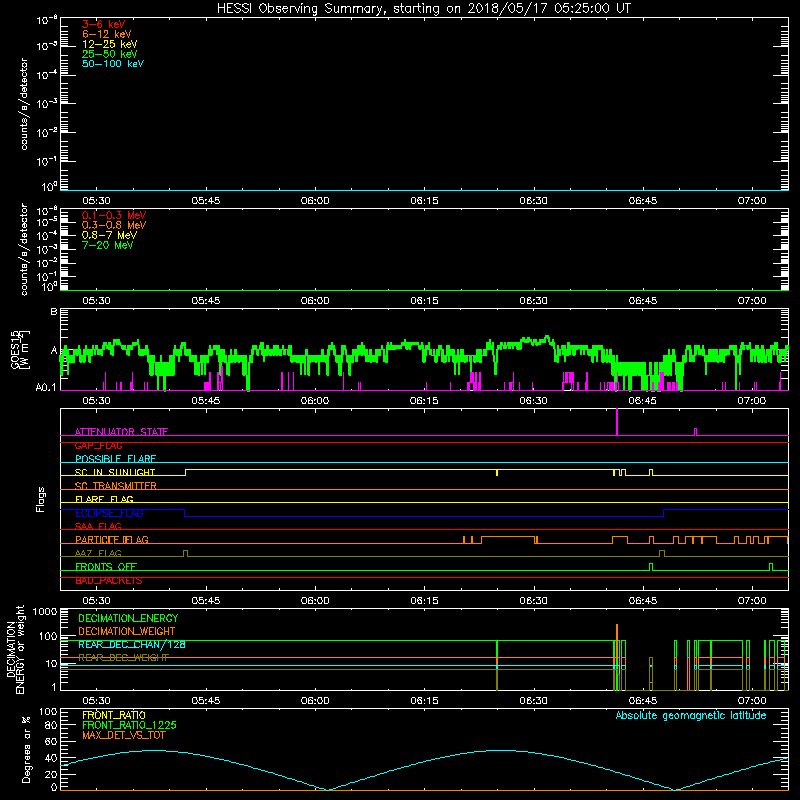The width and height of the screenshot is (800, 800).
Task: Click the 06:00 tick under the Flags panel
Action: [315, 601]
